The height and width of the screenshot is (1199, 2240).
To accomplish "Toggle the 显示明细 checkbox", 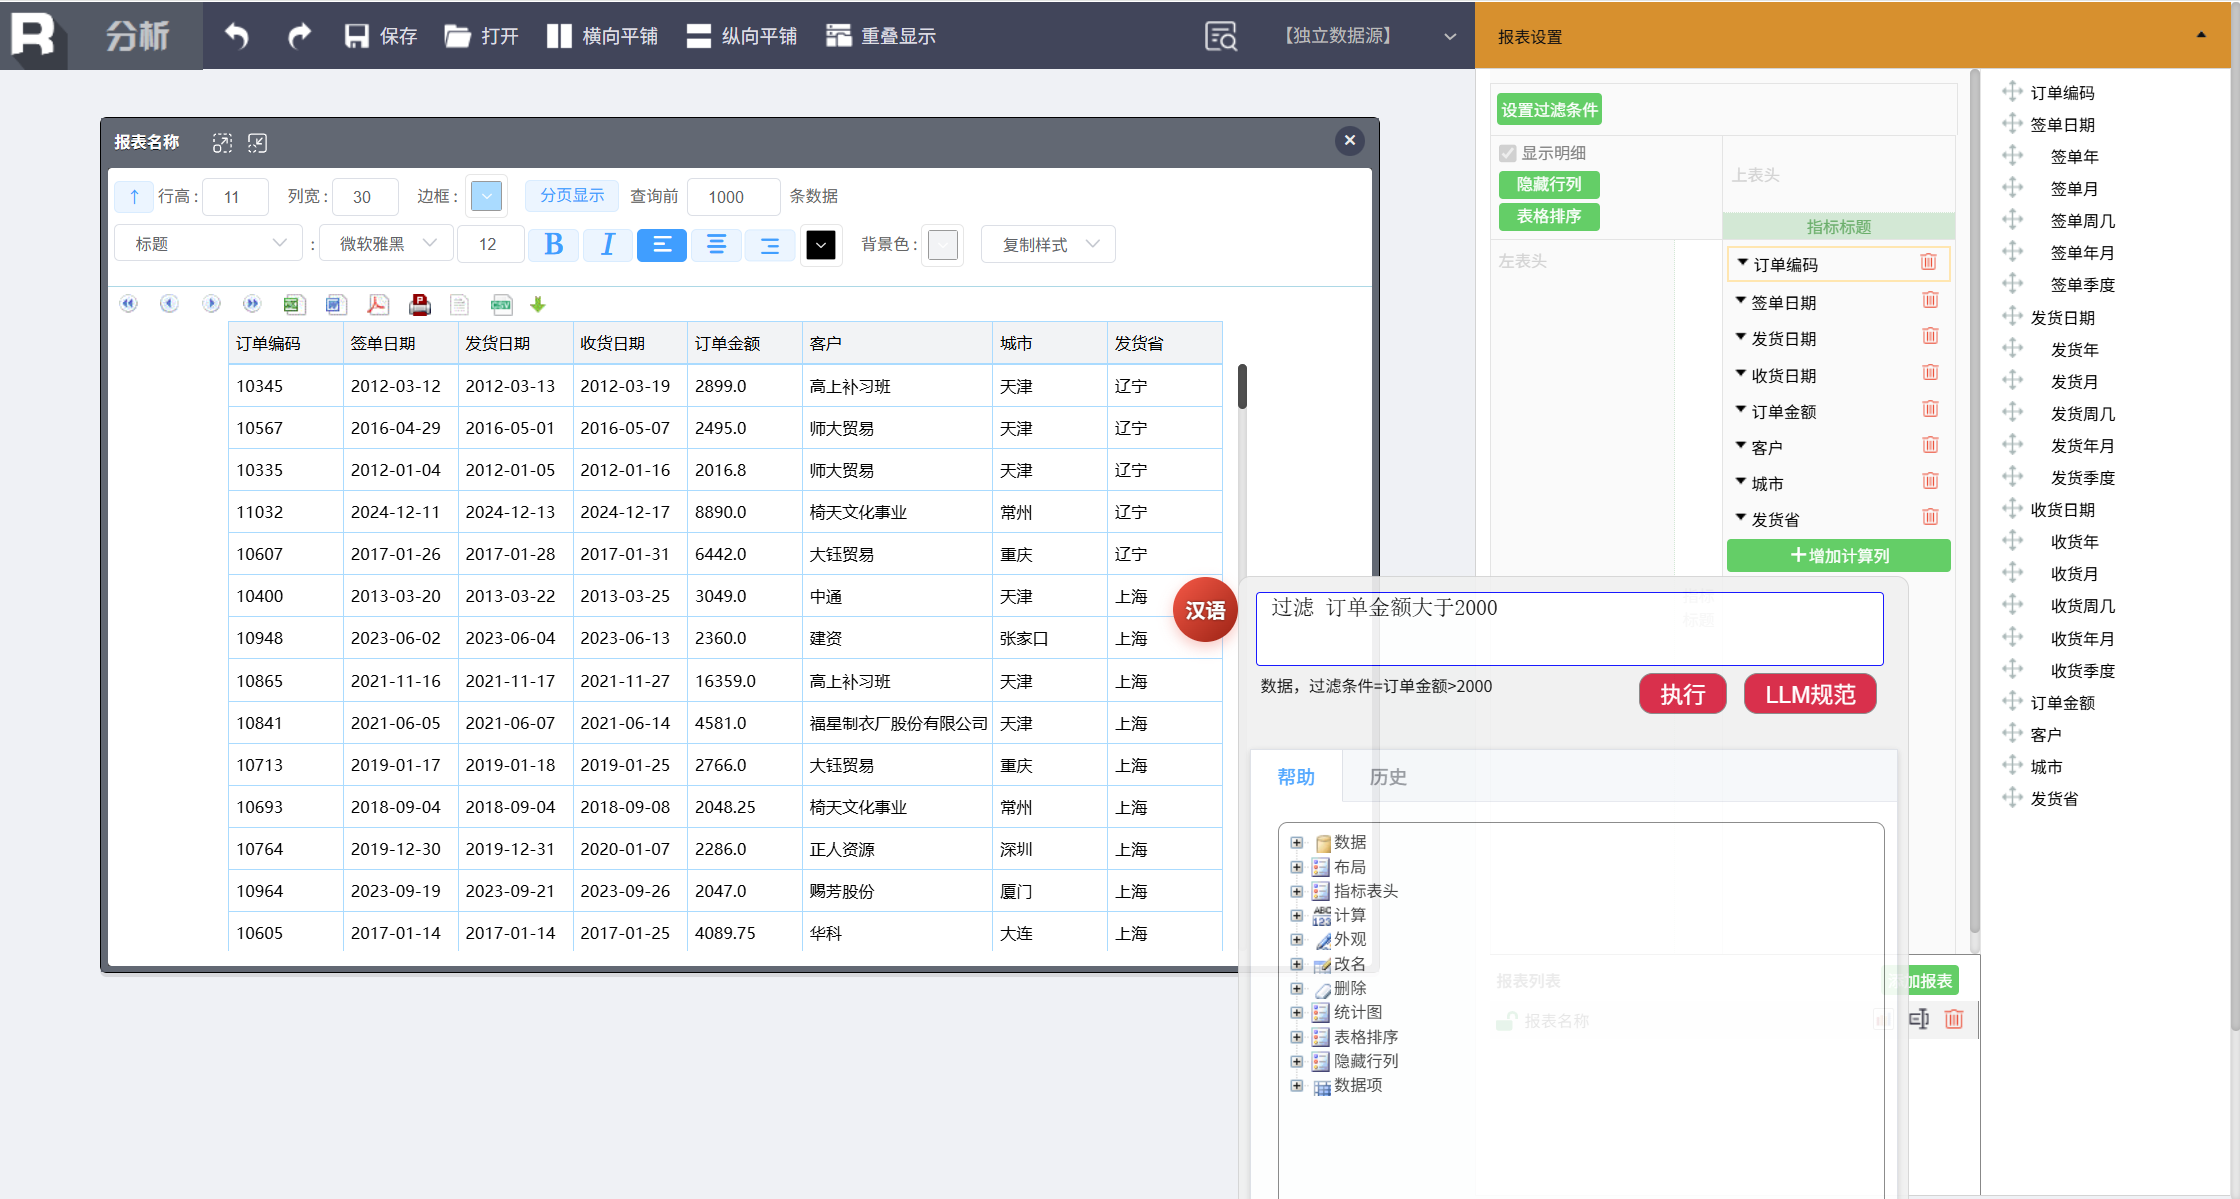I will click(x=1508, y=153).
